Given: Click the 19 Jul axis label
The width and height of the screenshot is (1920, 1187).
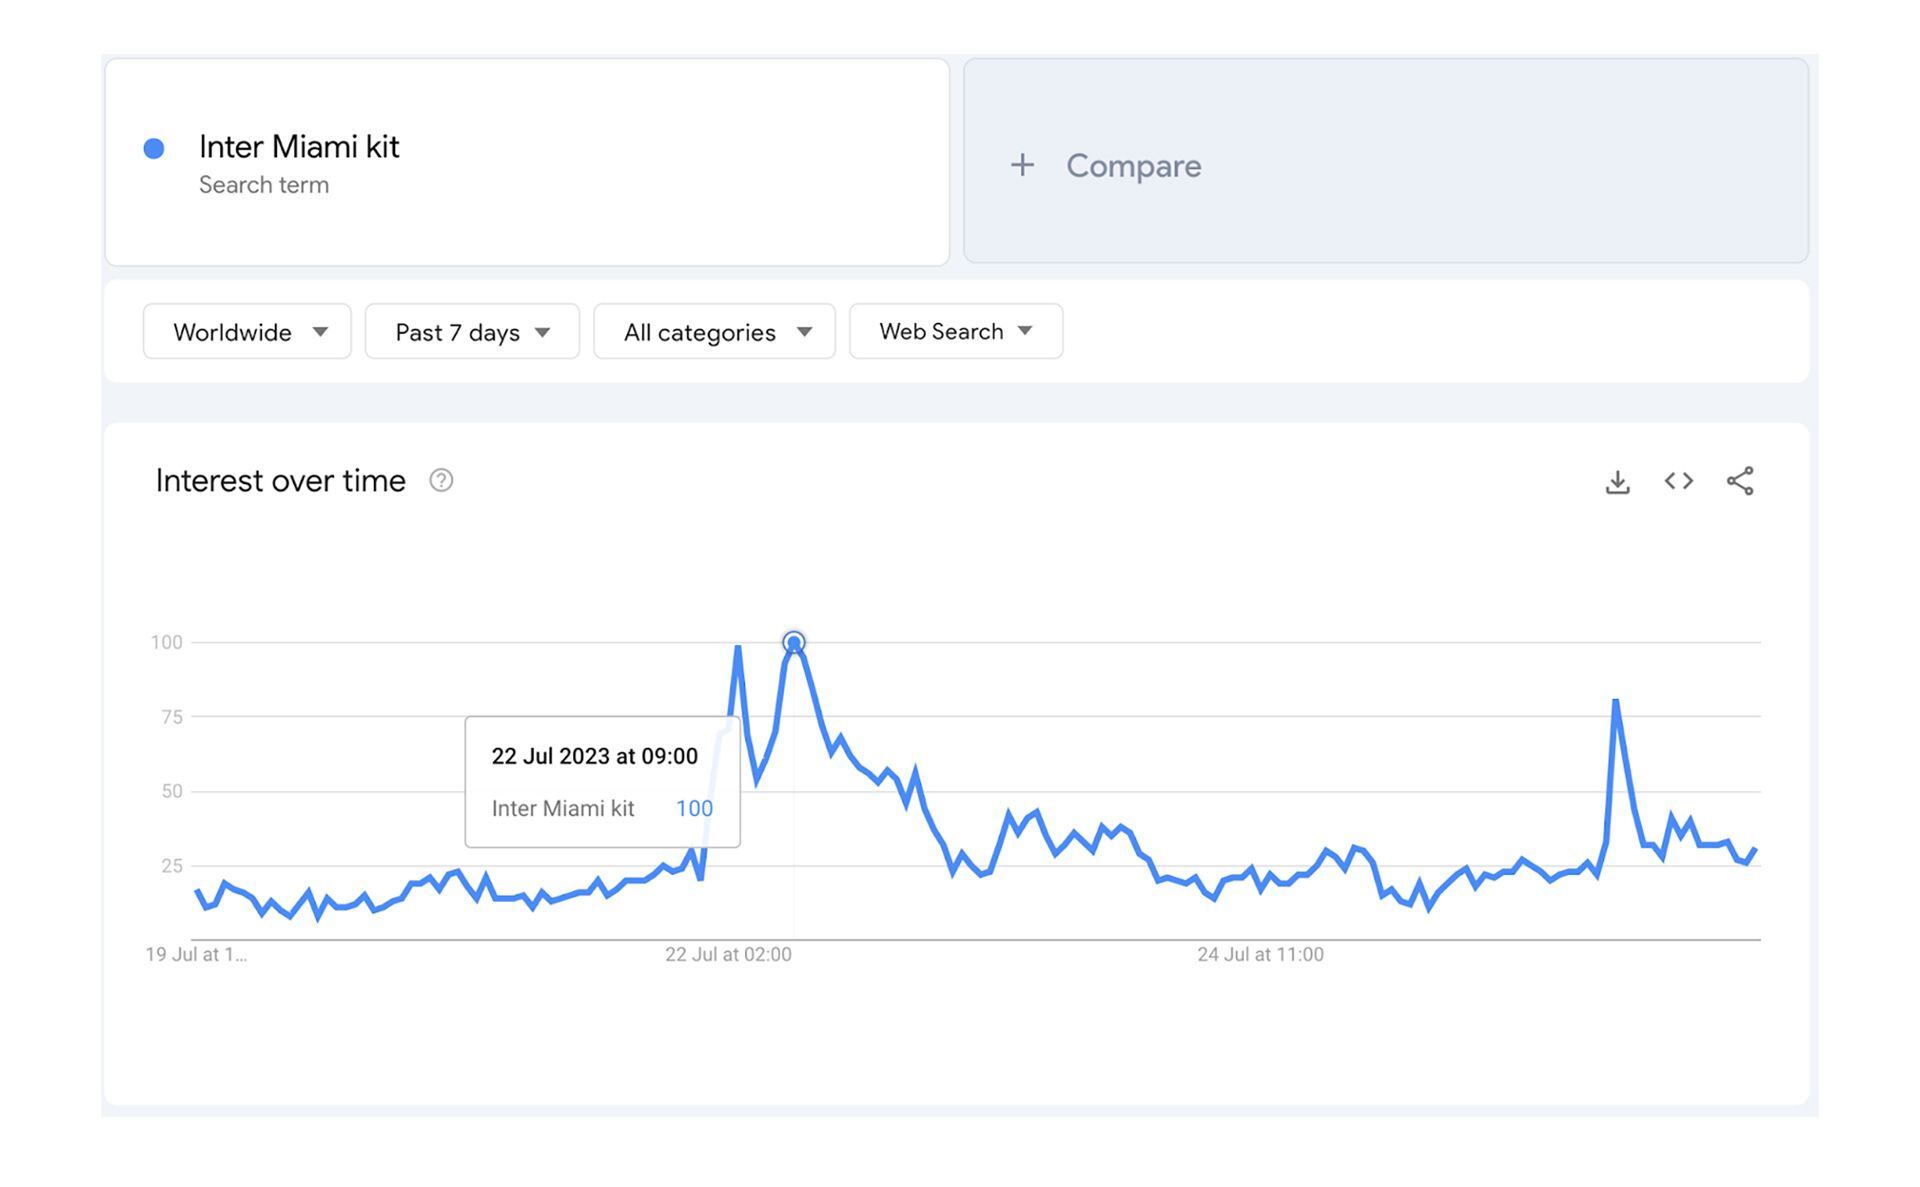Looking at the screenshot, I should click(196, 955).
